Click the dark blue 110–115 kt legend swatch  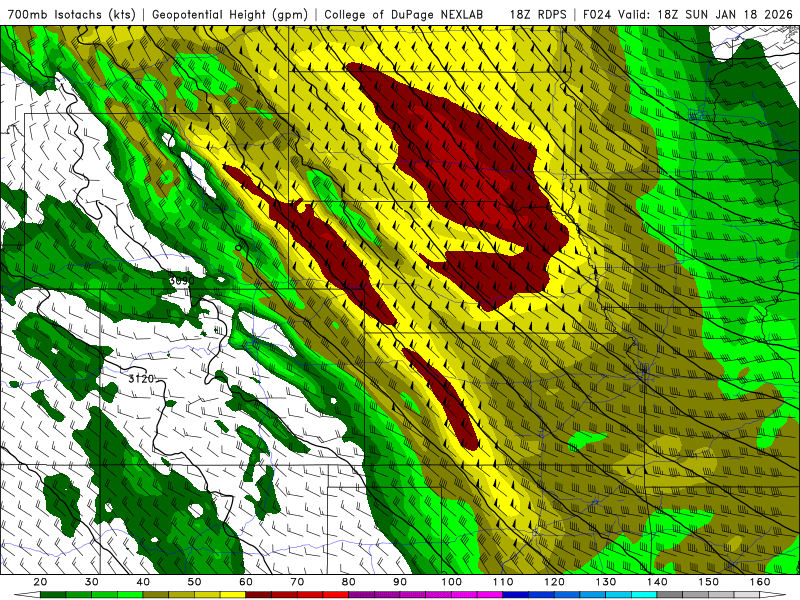[x=515, y=595]
